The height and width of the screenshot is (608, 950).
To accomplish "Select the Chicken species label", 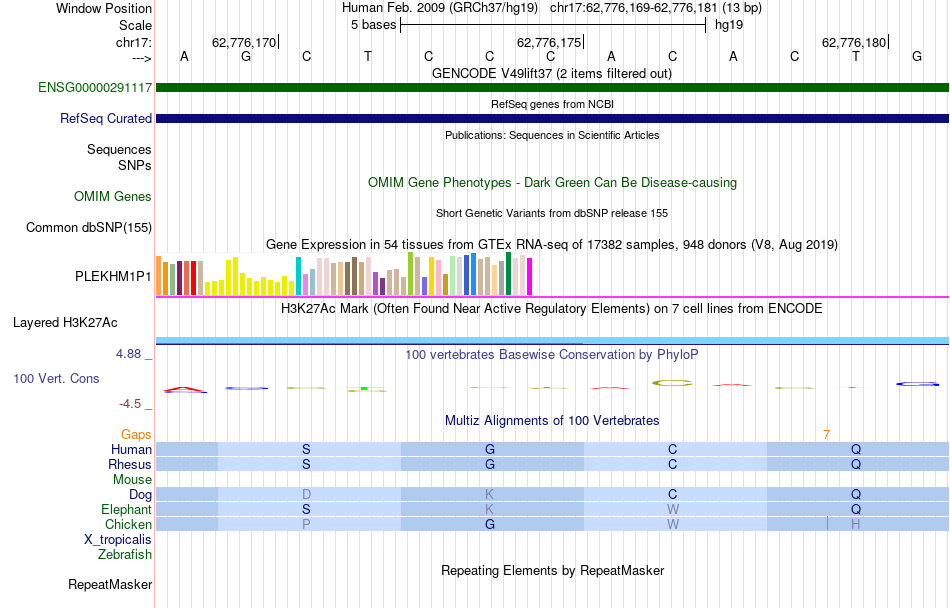I will click(128, 525).
